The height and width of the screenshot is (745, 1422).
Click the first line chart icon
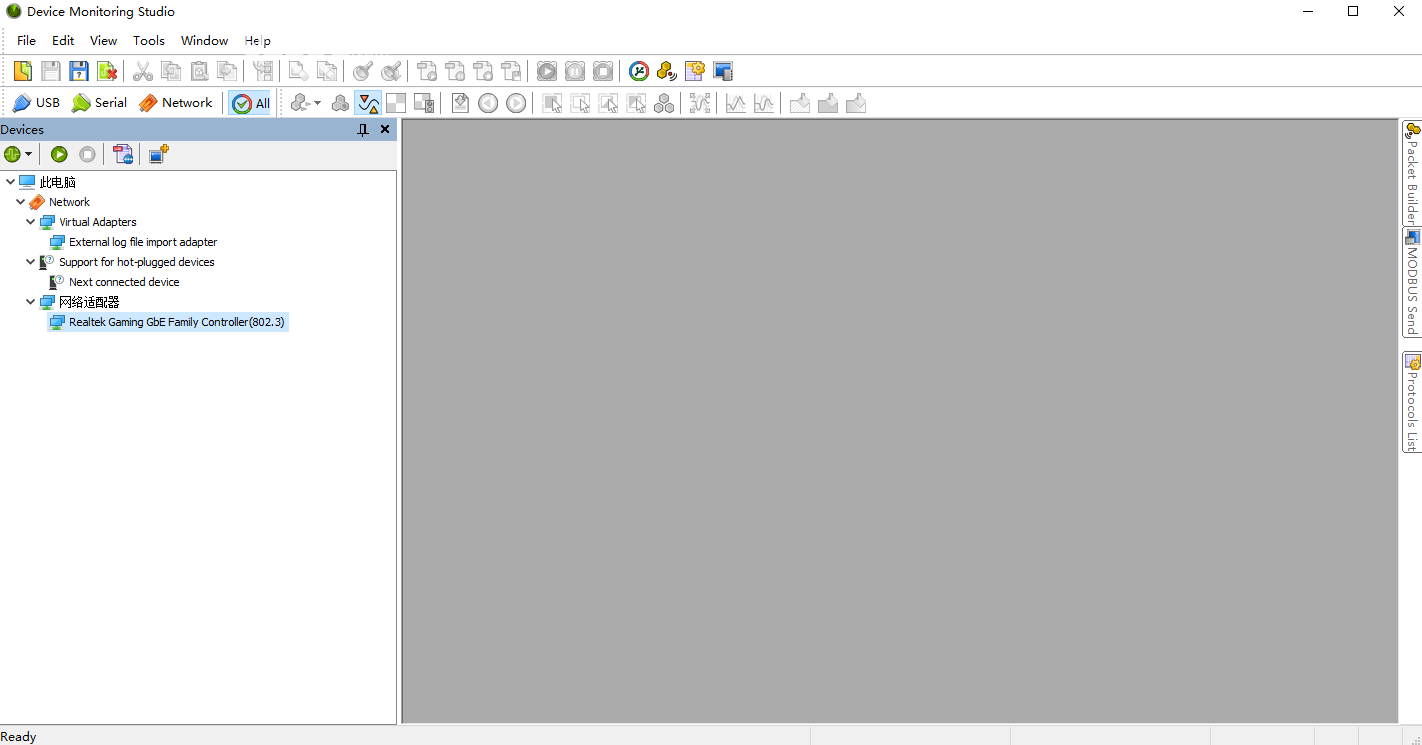[x=736, y=103]
